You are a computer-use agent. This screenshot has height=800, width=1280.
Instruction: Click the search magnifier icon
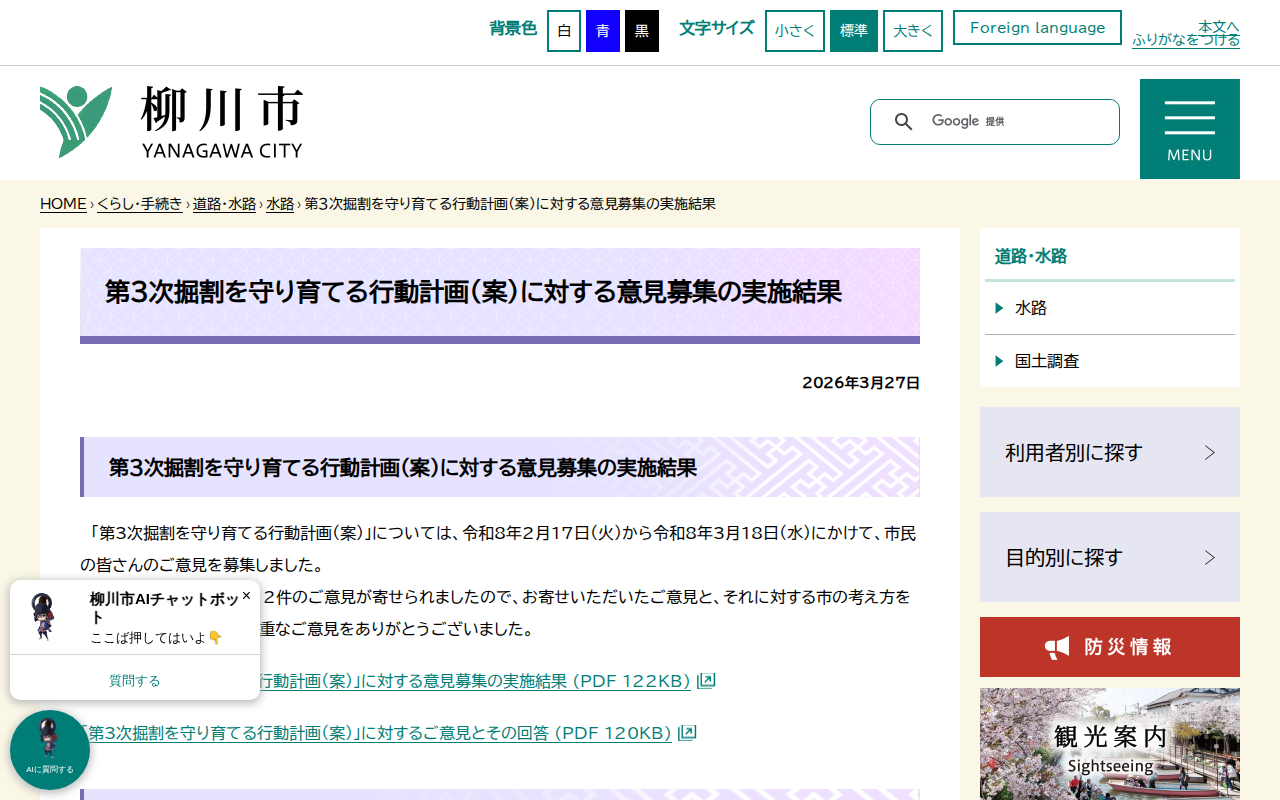click(903, 121)
